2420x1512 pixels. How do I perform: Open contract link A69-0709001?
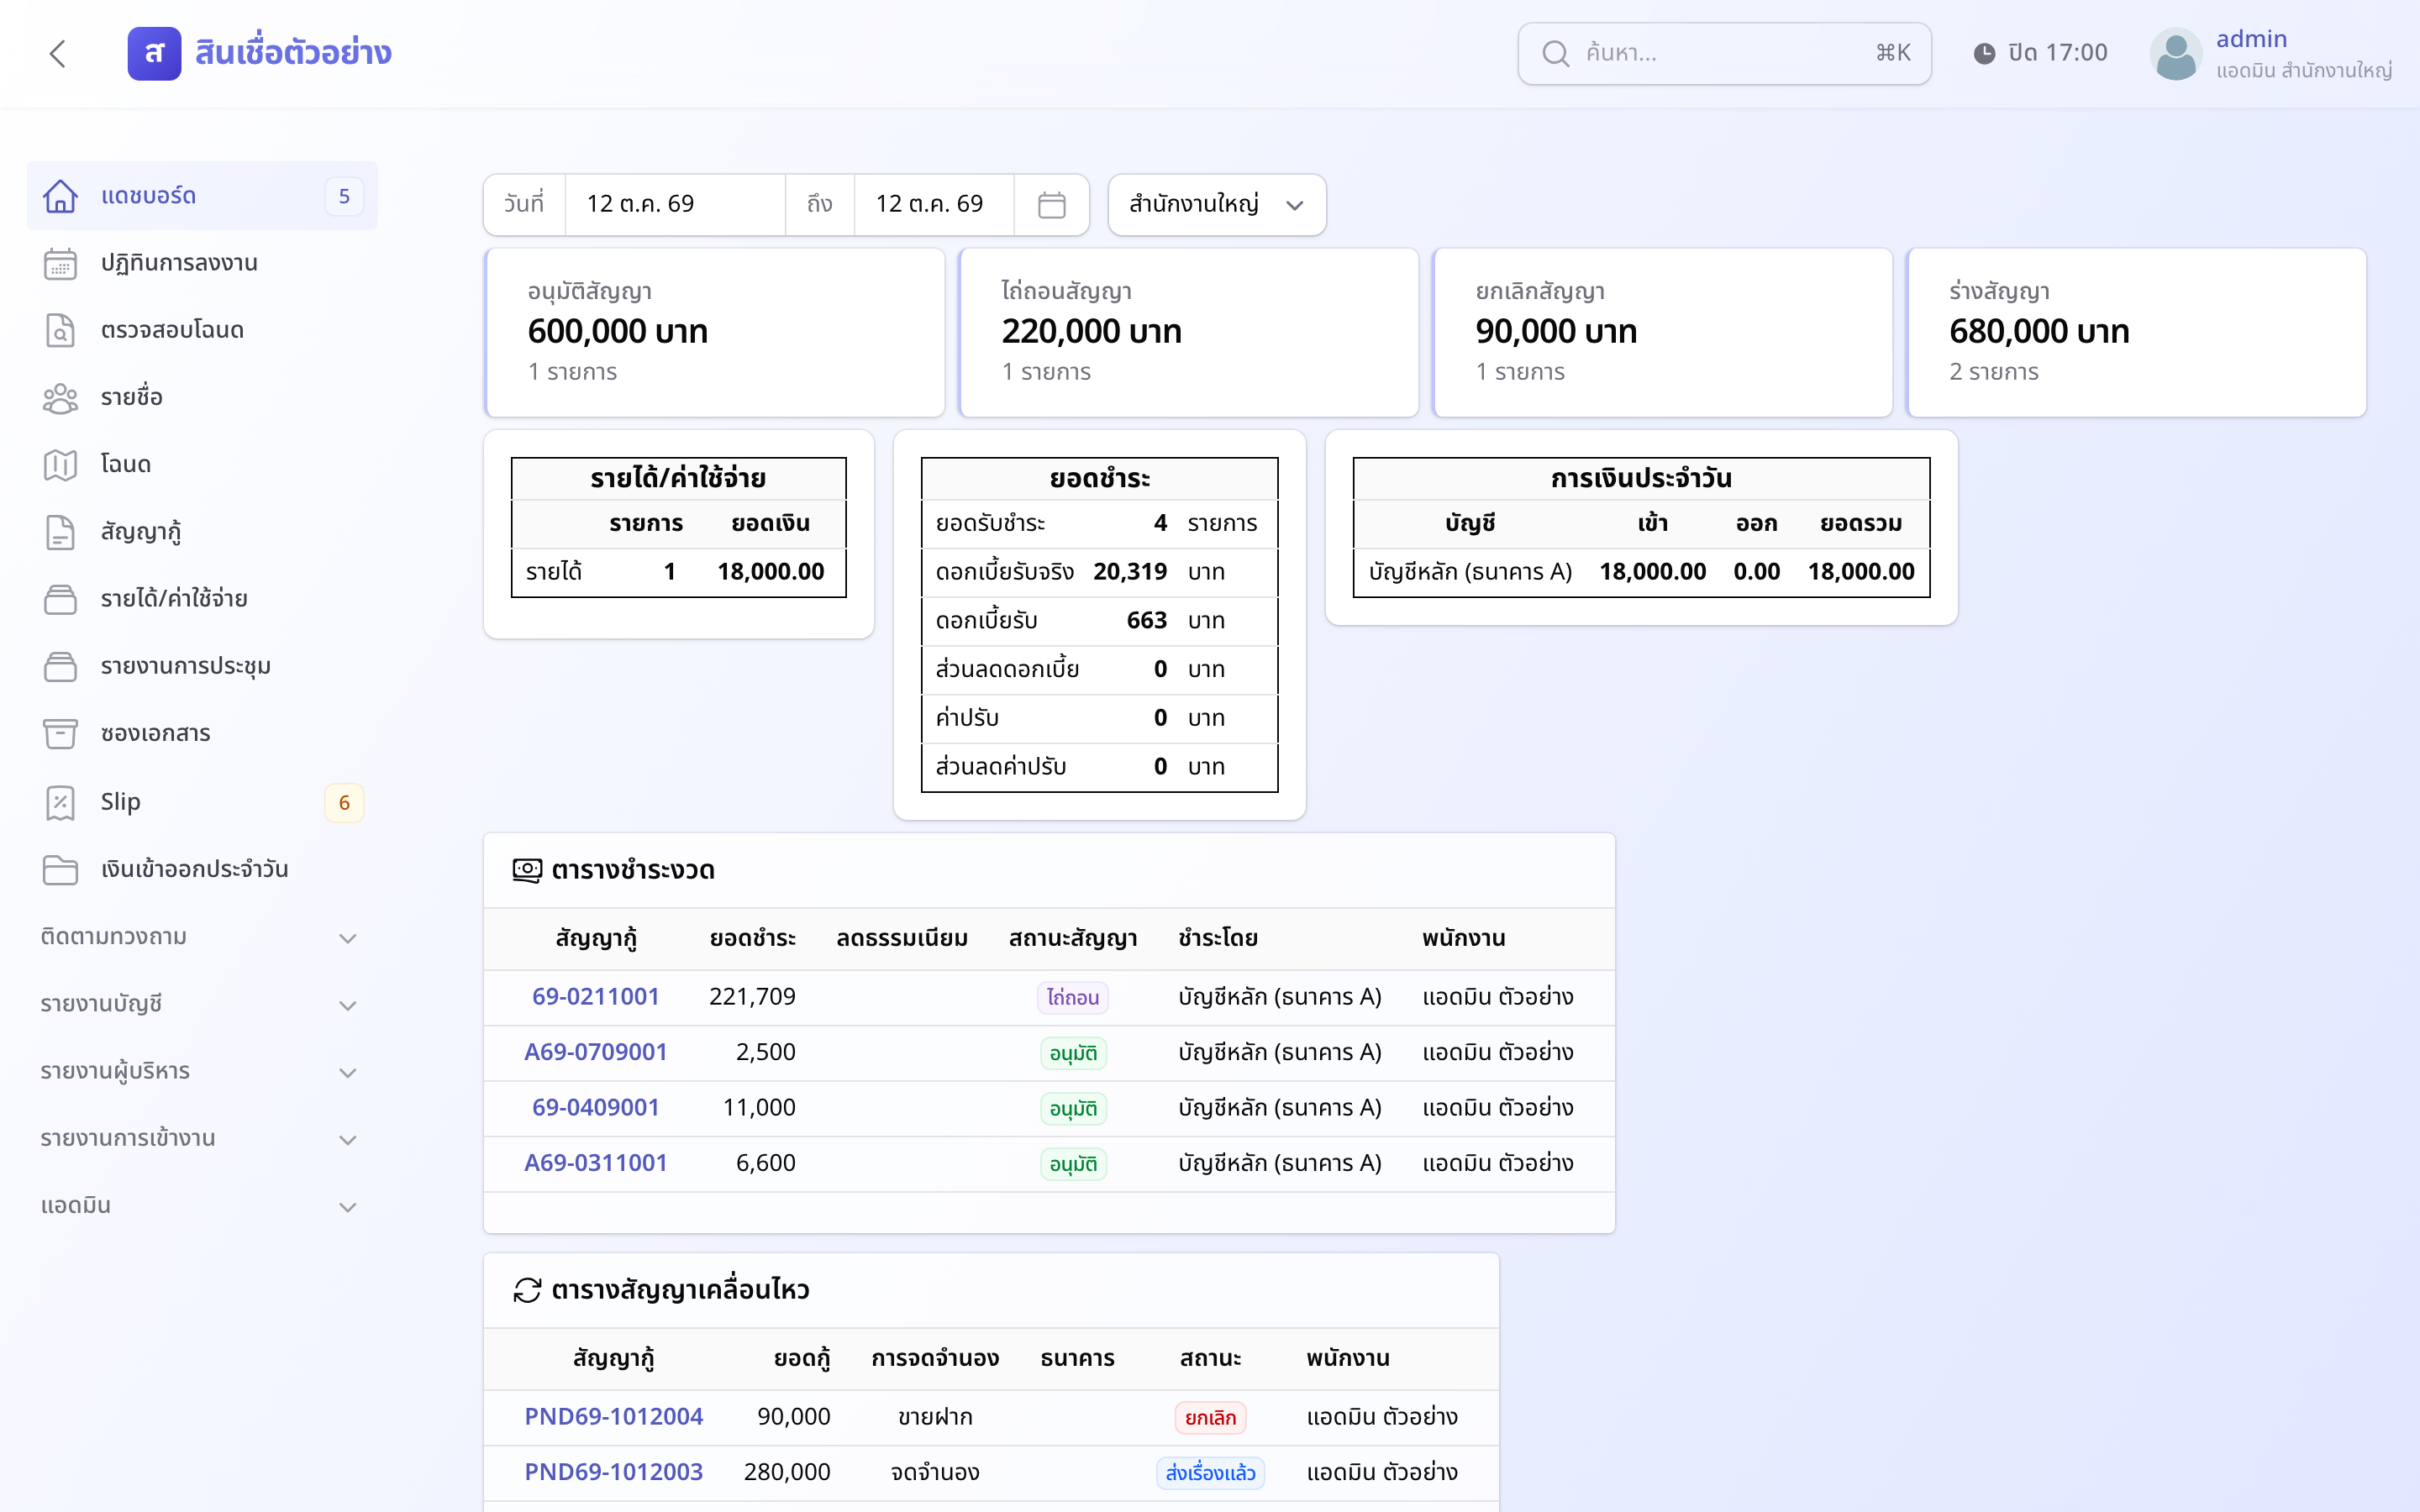click(595, 1052)
